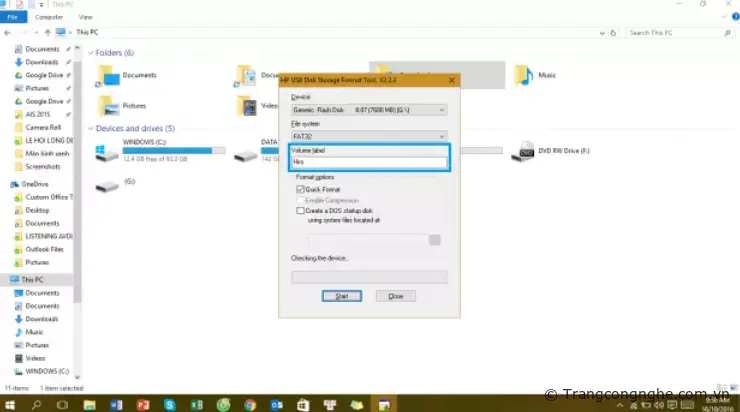Open the File tab in Explorer
The height and width of the screenshot is (412, 740).
[13, 17]
